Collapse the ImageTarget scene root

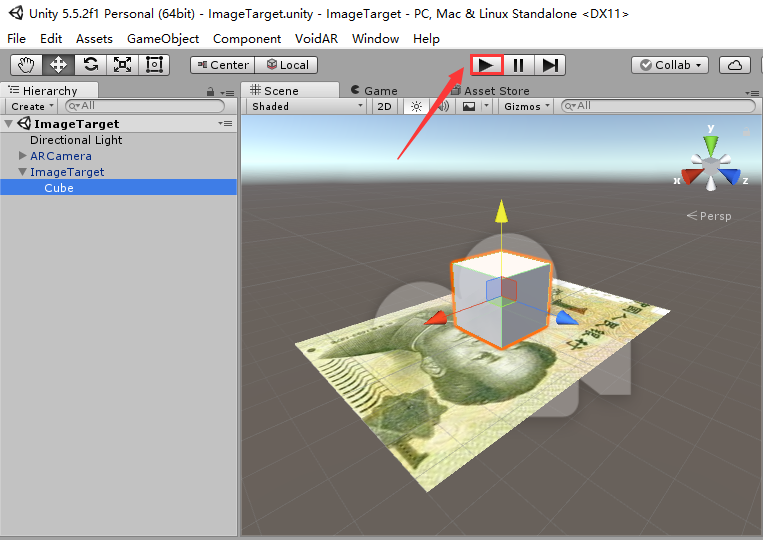(8, 124)
